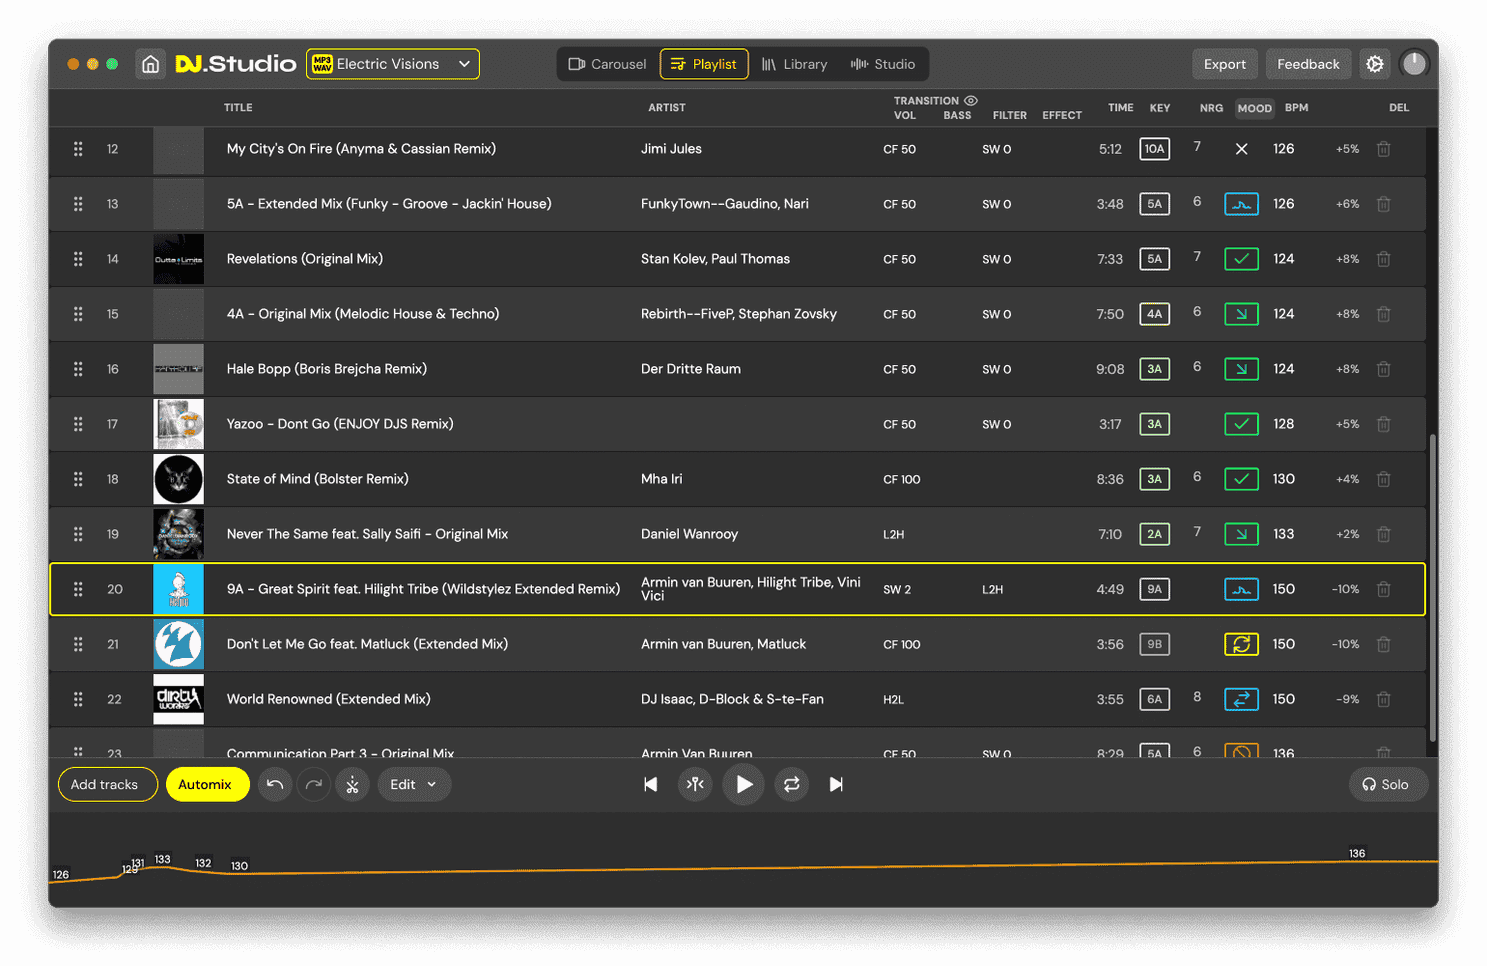The height and width of the screenshot is (966, 1487).
Task: Delete track 12 with trash icon
Action: point(1383,149)
